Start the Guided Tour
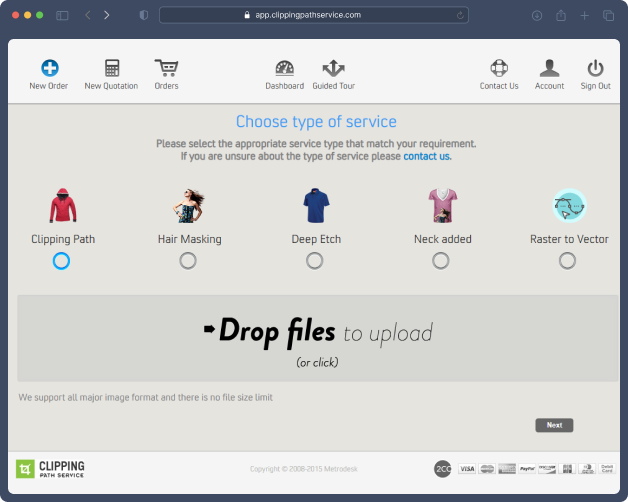The width and height of the screenshot is (628, 502). tap(334, 69)
